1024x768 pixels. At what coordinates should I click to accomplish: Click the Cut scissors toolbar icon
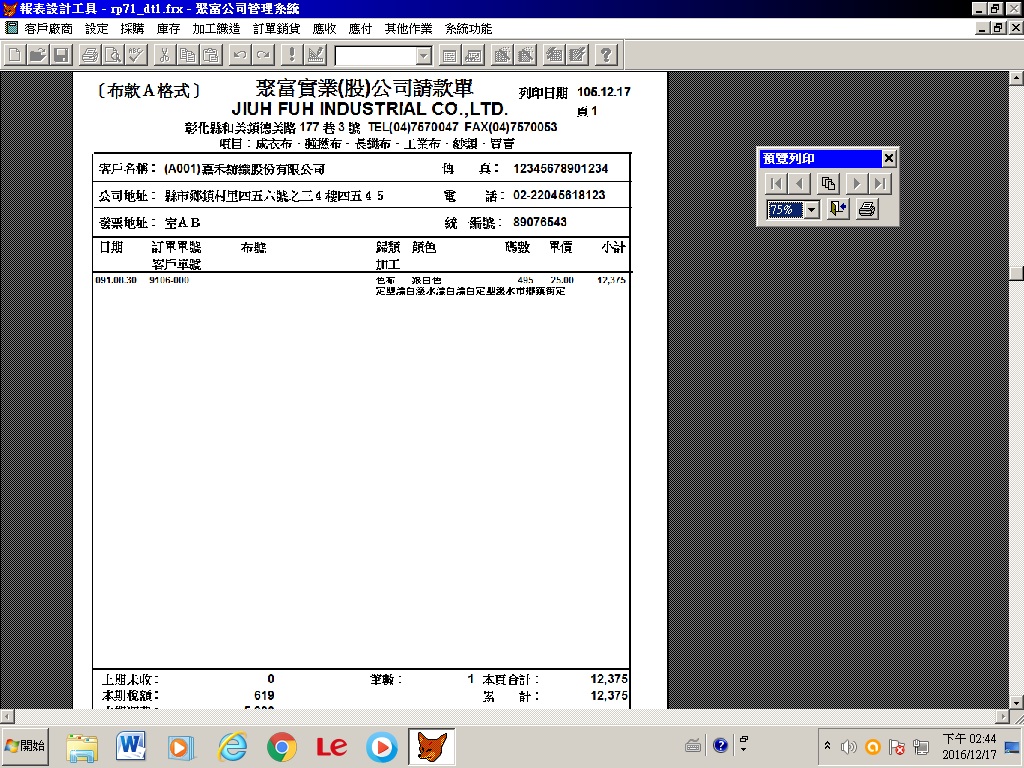[x=164, y=55]
